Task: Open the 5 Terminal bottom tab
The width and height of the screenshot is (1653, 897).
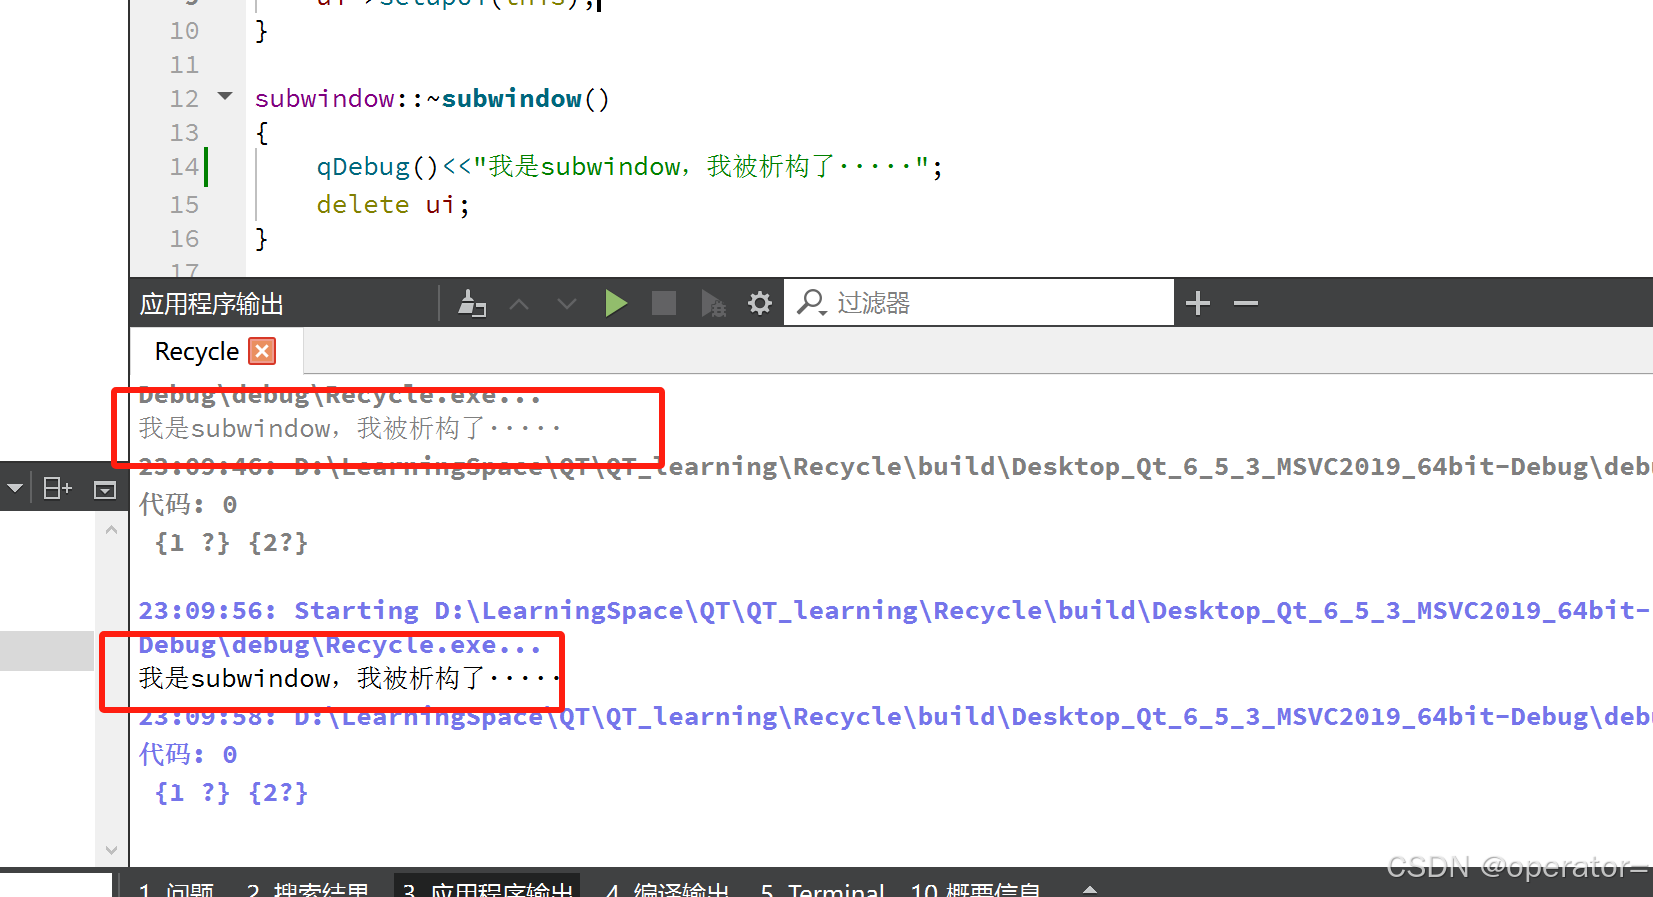Action: coord(822,889)
